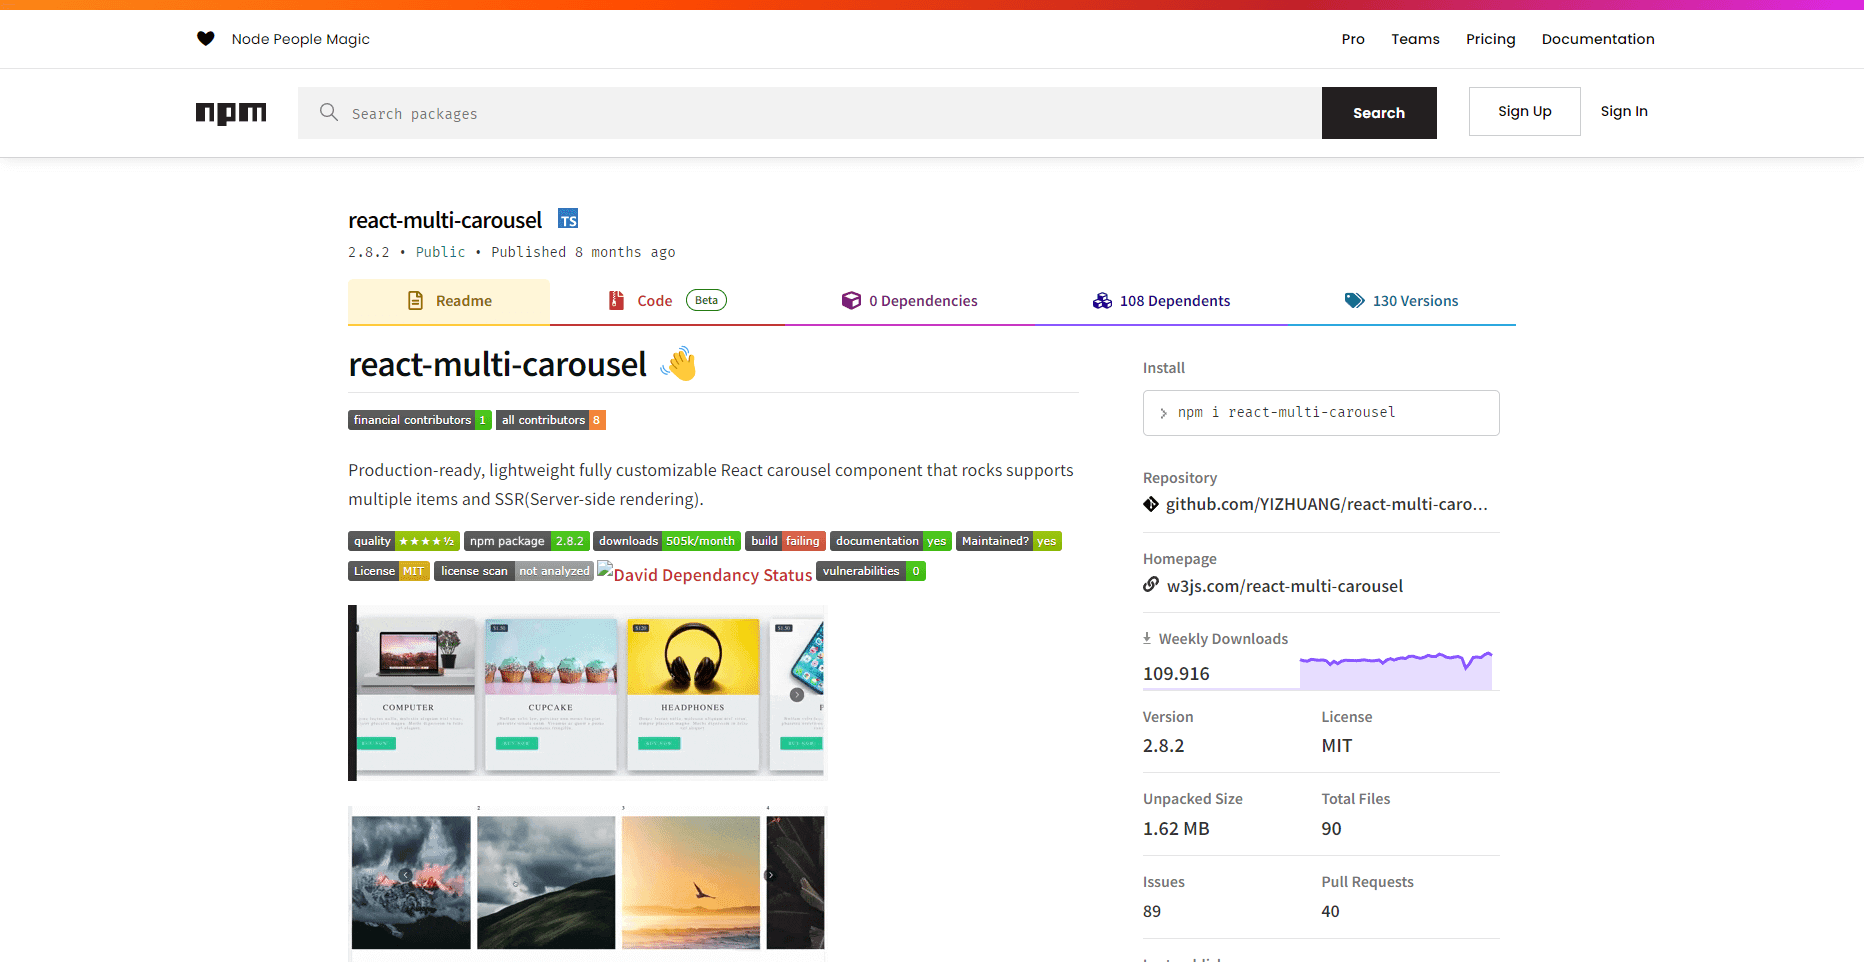The image size is (1864, 962).
Task: Click the build failing badge
Action: tap(785, 541)
